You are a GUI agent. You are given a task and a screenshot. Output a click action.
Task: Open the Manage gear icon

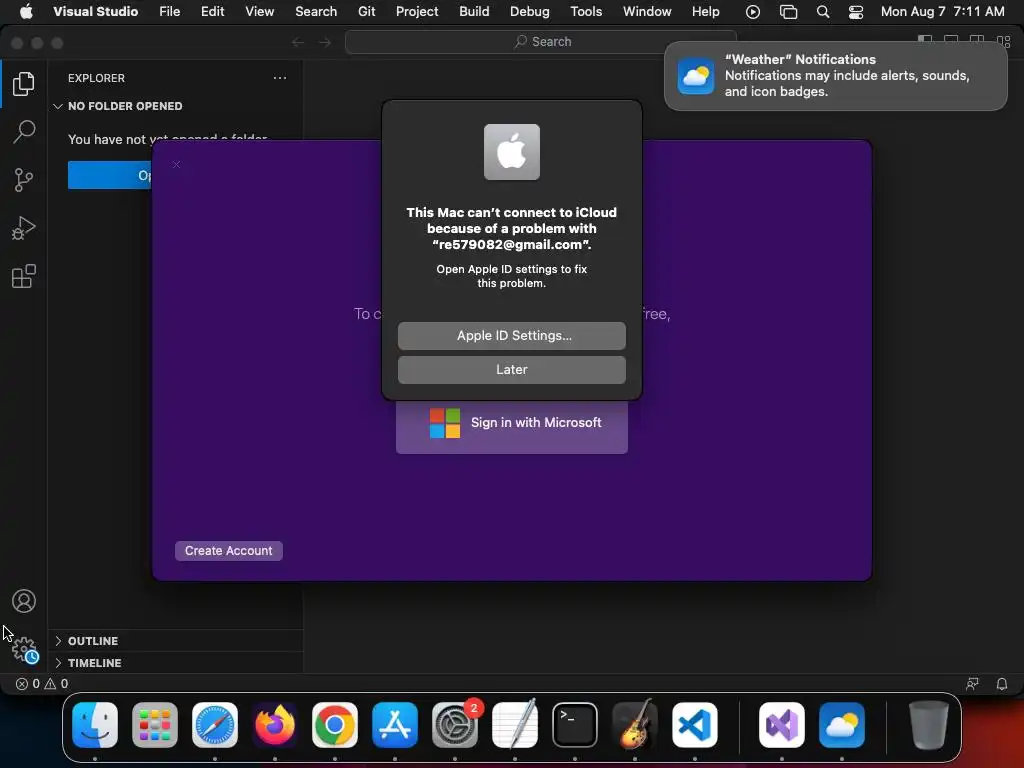(24, 650)
